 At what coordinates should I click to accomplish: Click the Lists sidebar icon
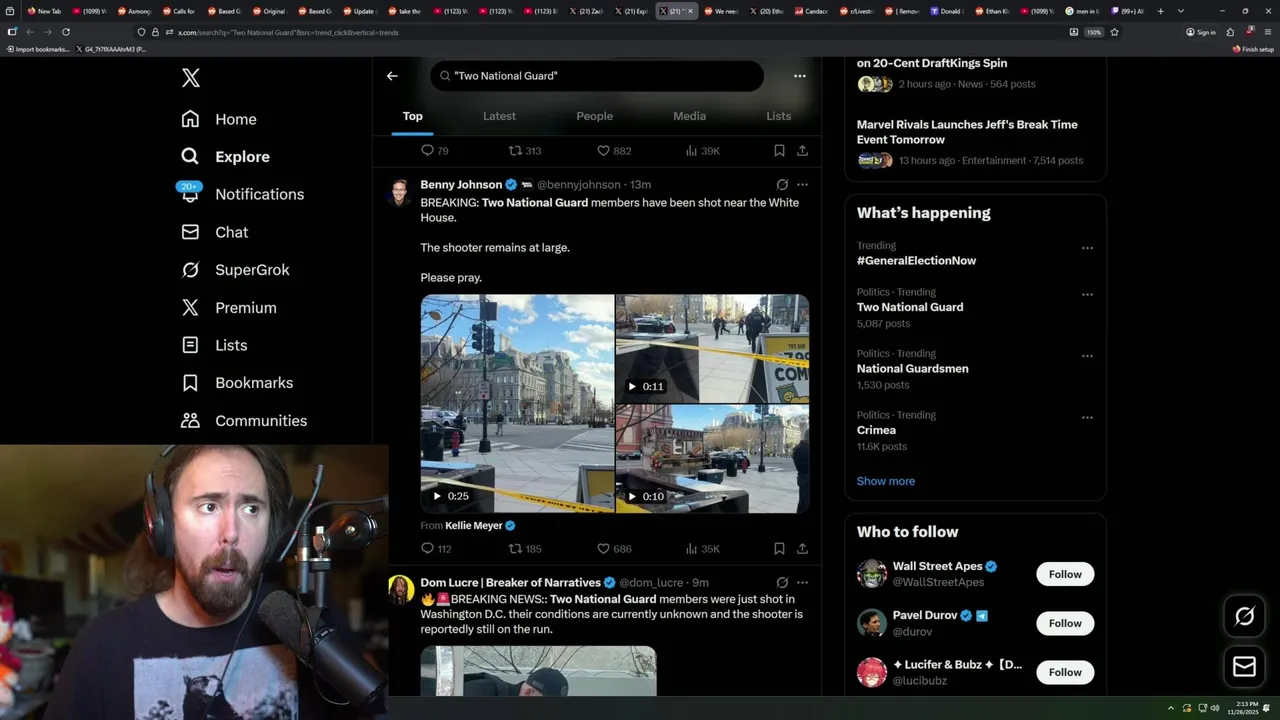[190, 345]
